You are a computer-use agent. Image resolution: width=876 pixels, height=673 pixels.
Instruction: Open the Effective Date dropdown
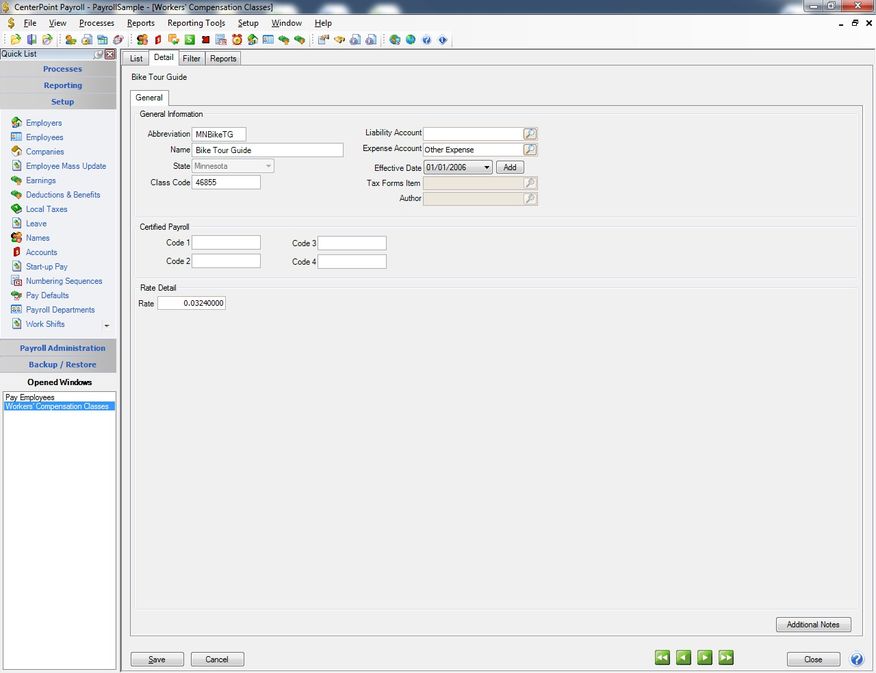pos(487,168)
